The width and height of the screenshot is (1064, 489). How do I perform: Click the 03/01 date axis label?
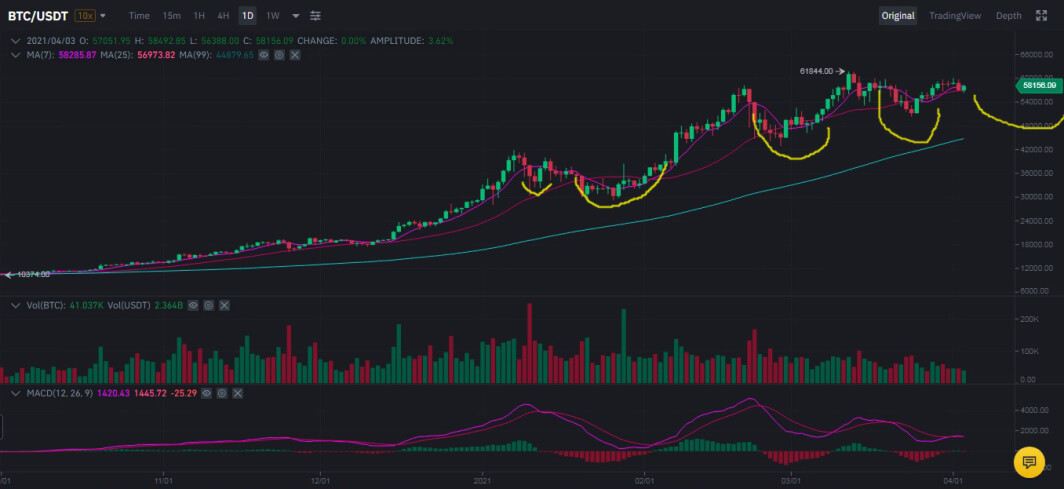(791, 480)
